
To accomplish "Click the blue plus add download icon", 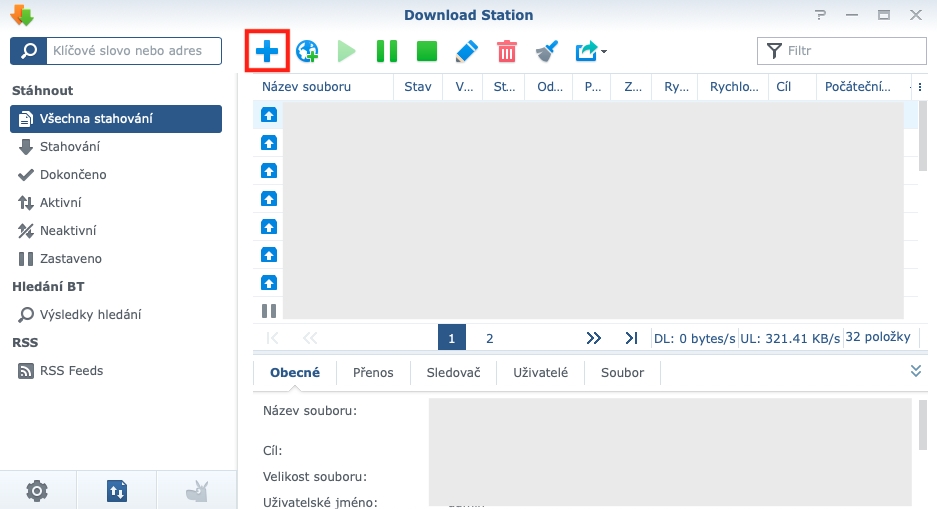I will pyautogui.click(x=267, y=51).
